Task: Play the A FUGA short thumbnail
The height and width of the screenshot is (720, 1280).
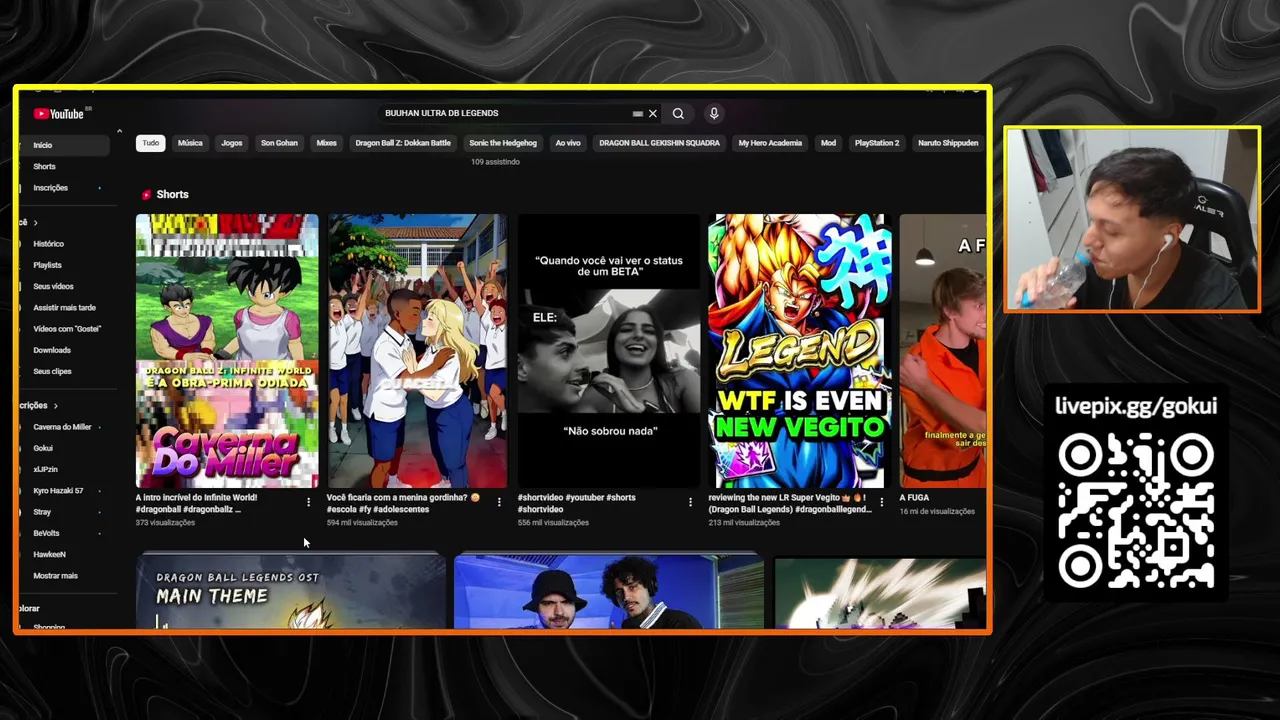Action: point(943,351)
